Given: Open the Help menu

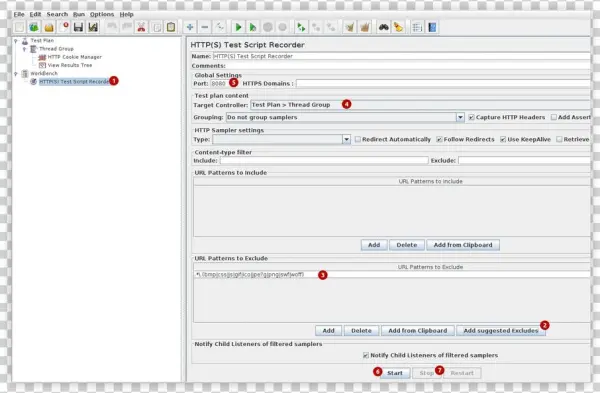Looking at the screenshot, I should click(126, 14).
